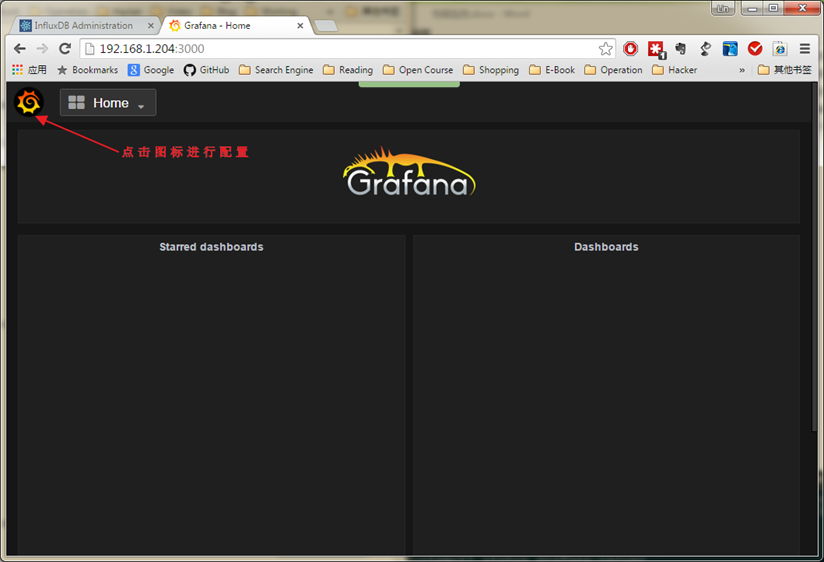Screen dimensions: 824x562
Task: Switch to the InfluxDB Administration tab
Action: pos(82,25)
